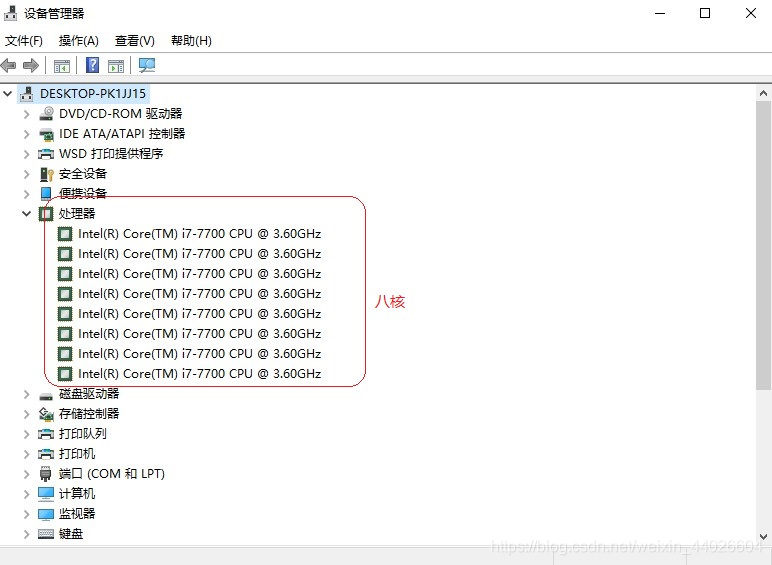
Task: Expand the 便携设备 node
Action: tap(27, 194)
